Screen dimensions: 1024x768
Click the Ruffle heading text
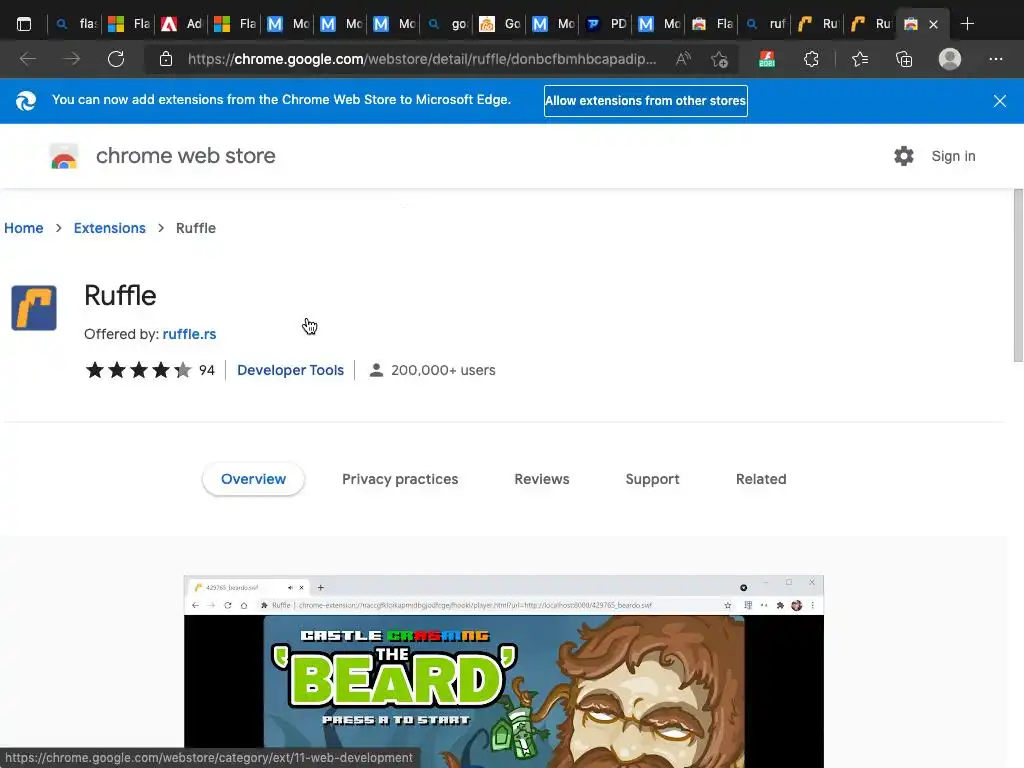[x=120, y=296]
